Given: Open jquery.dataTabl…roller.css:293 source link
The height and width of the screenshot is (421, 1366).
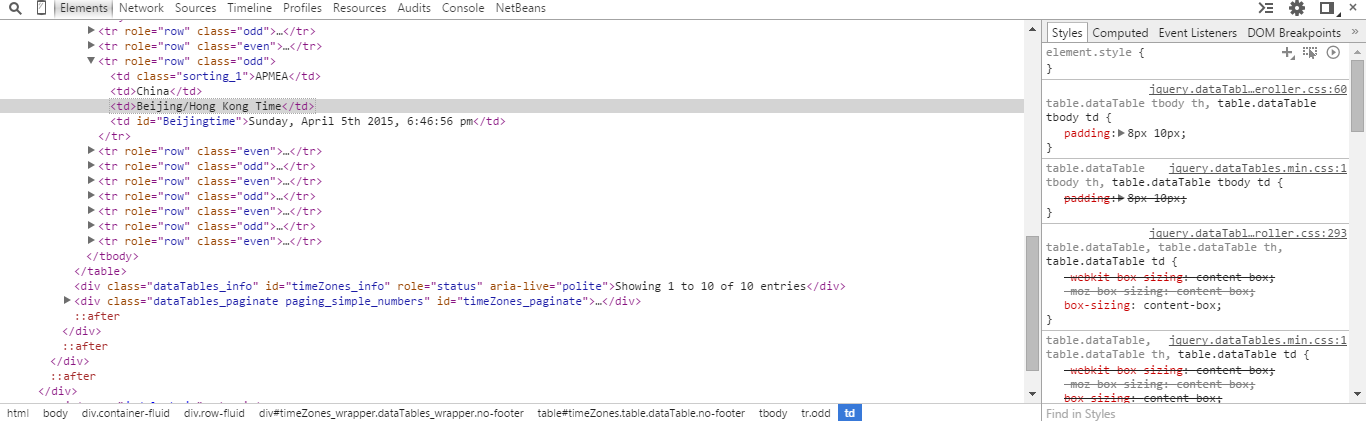Looking at the screenshot, I should point(1248,233).
